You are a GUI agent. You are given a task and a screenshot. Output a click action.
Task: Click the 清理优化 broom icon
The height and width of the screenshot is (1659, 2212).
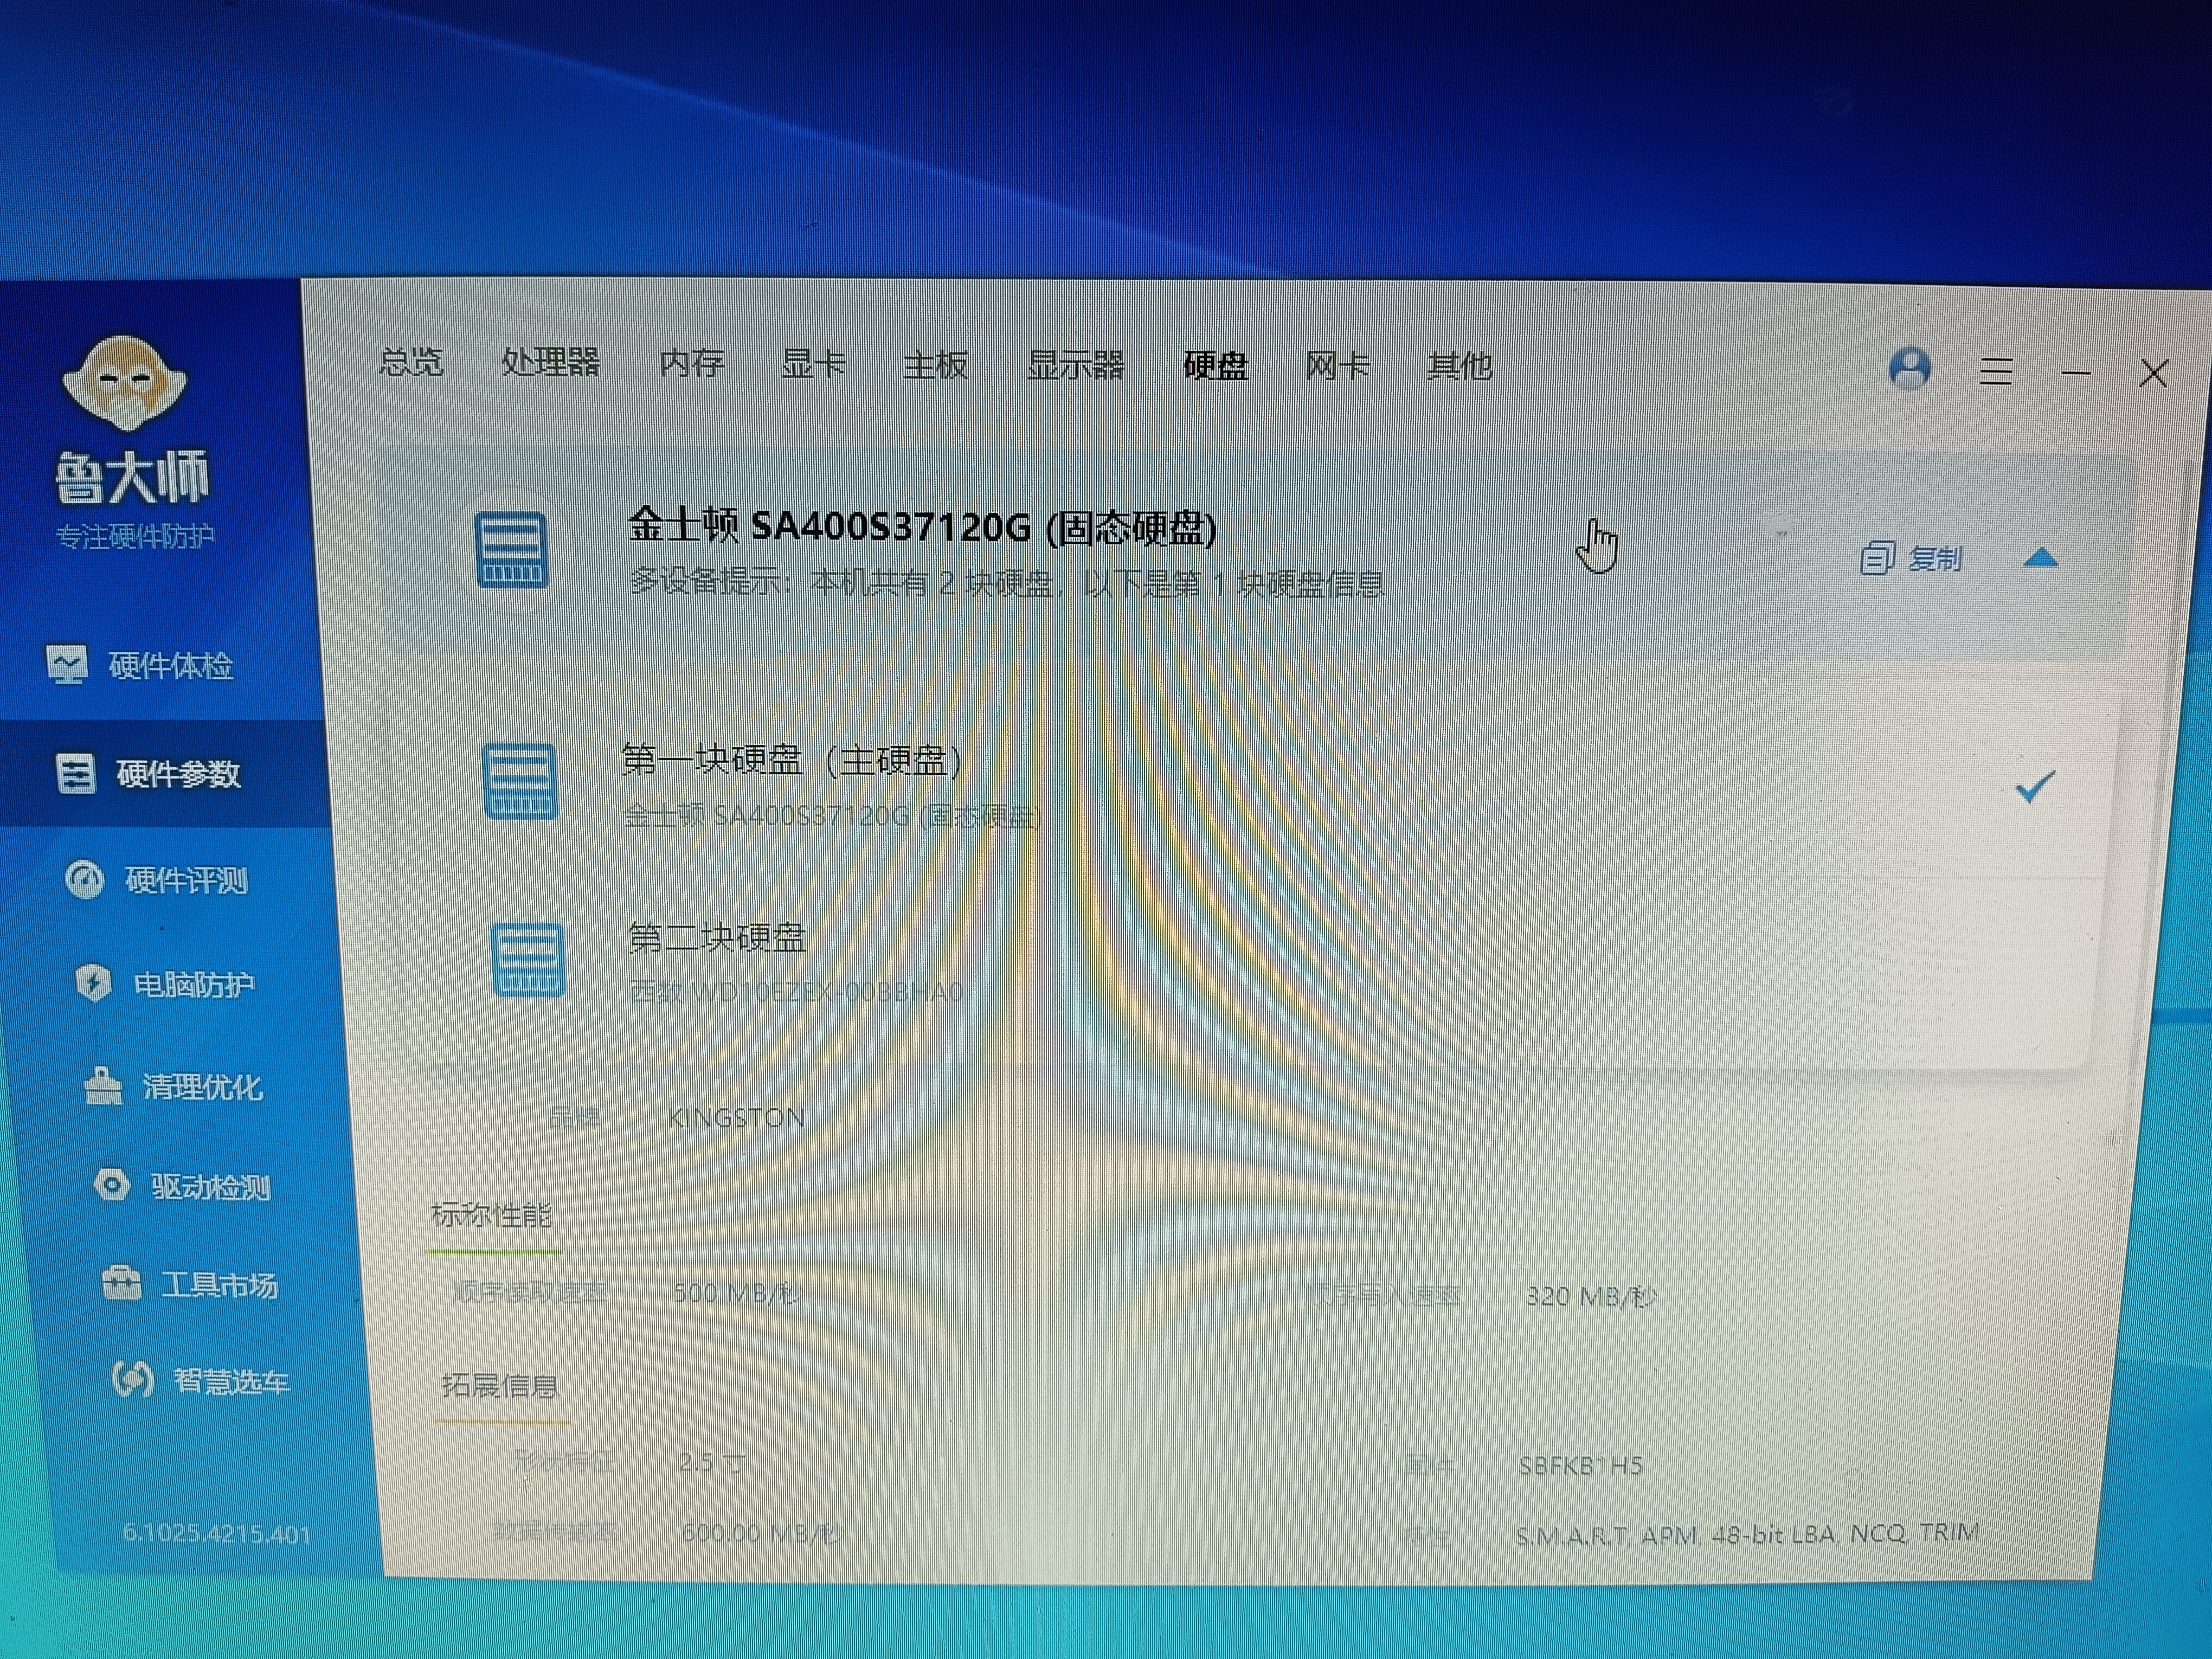pos(102,1086)
